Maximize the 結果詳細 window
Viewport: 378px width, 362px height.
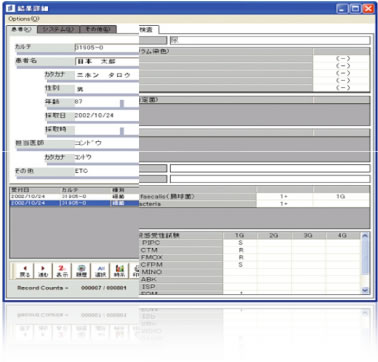(355, 8)
